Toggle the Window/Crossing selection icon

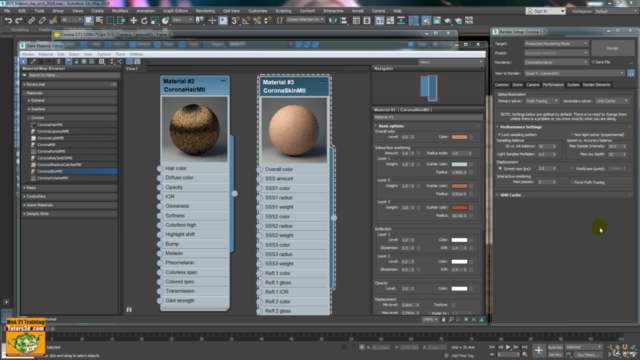coord(121,20)
